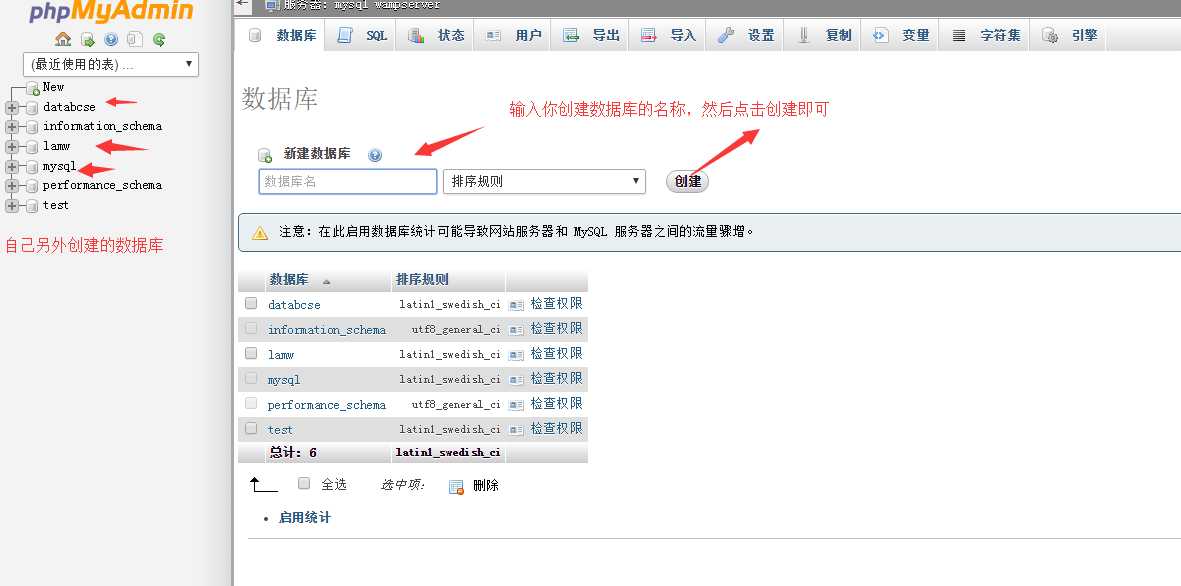Viewport: 1181px width, 586px height.
Task: Open performance_schema link in the table
Action: point(327,404)
